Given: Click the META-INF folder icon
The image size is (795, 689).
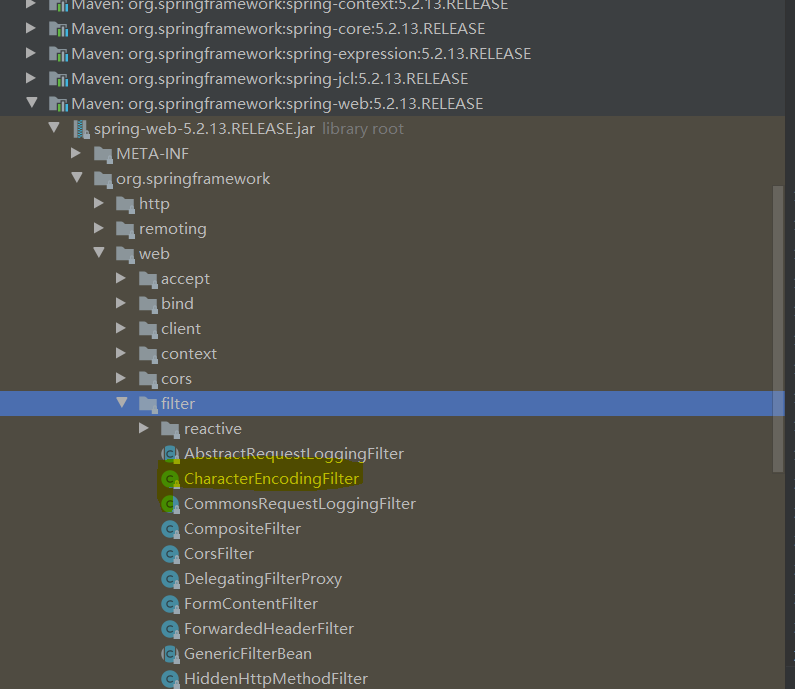Looking at the screenshot, I should click(103, 154).
